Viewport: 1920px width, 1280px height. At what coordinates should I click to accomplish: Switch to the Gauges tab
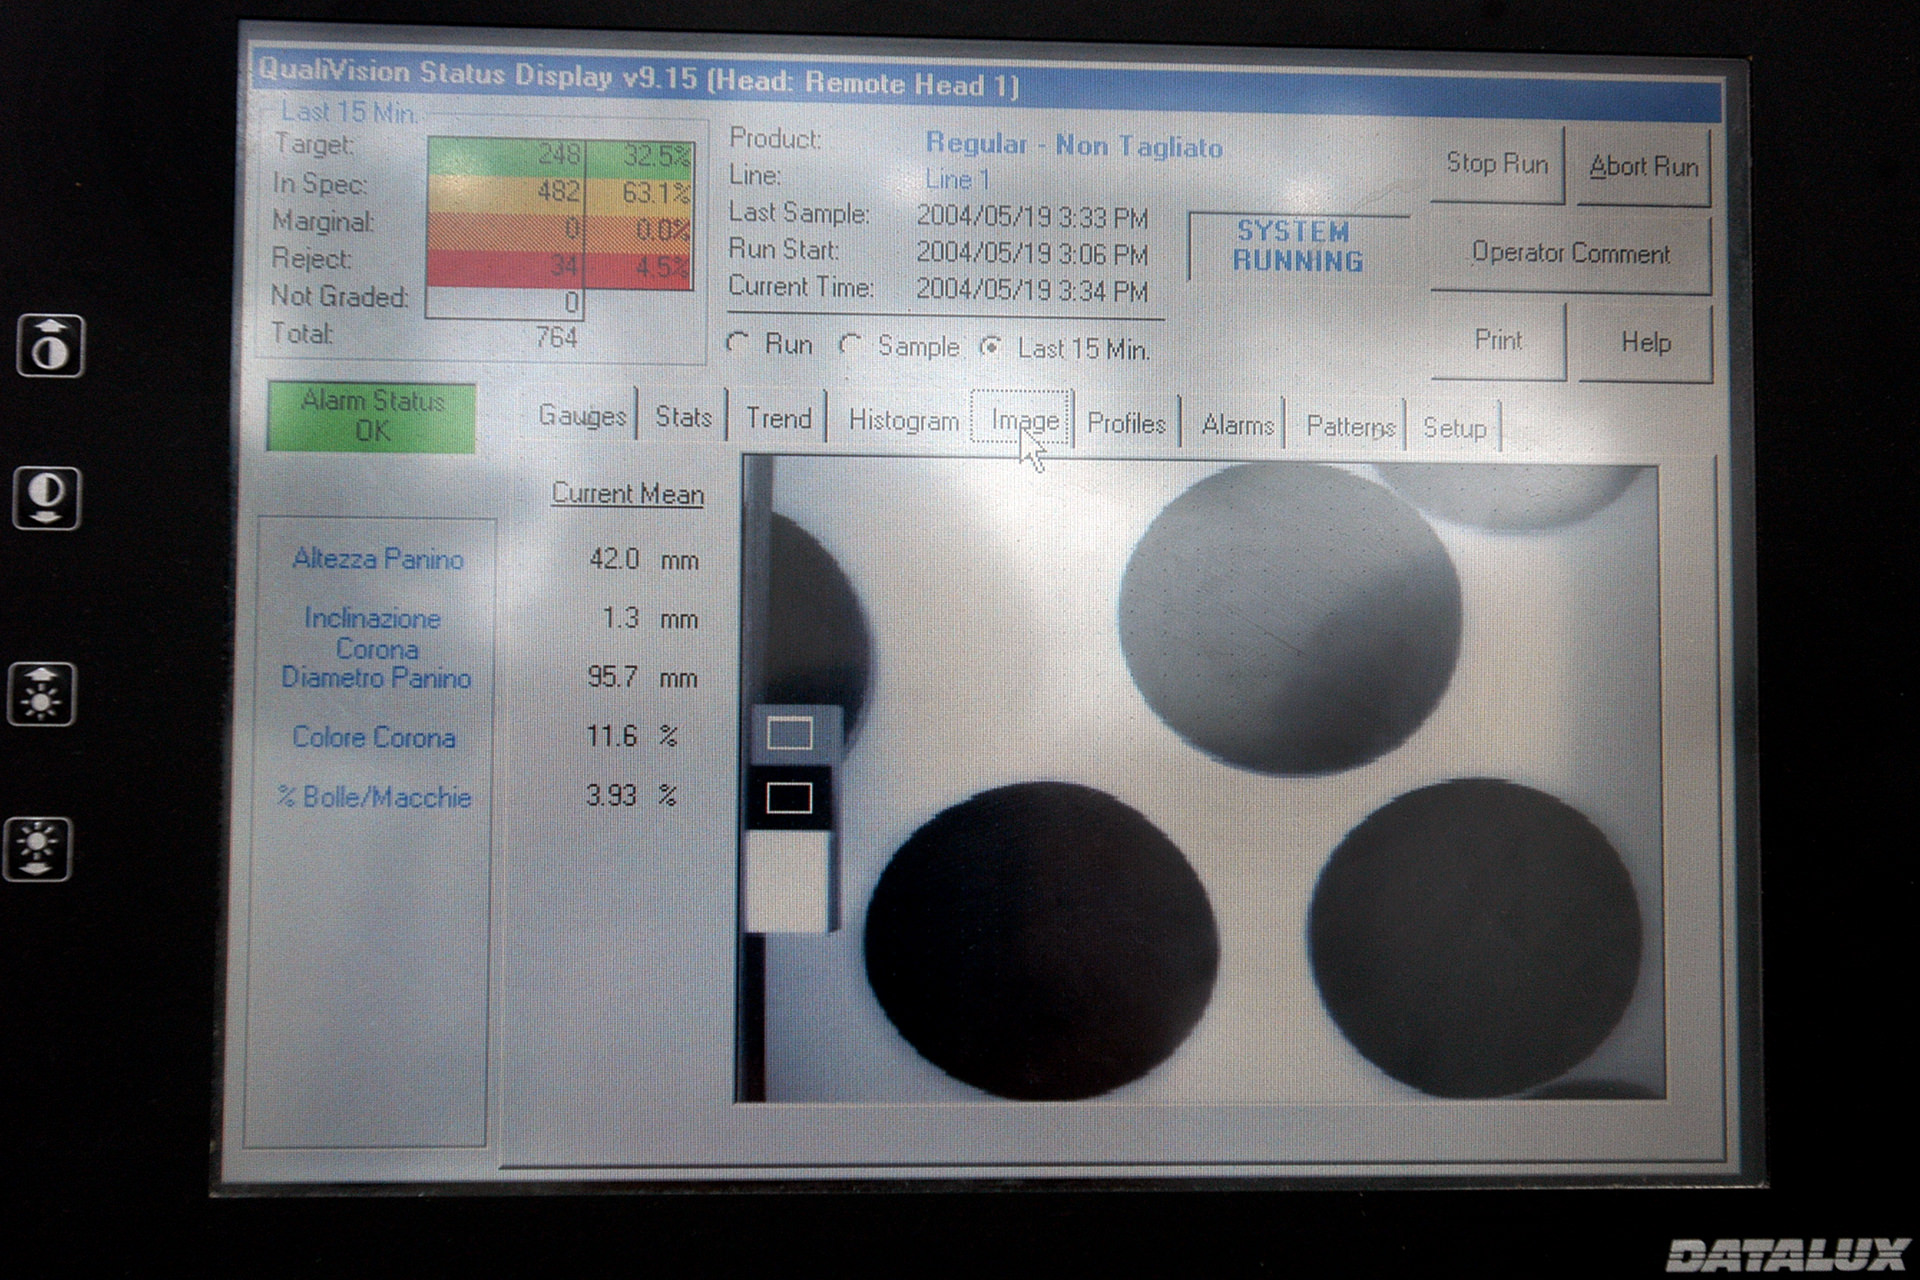pos(582,415)
